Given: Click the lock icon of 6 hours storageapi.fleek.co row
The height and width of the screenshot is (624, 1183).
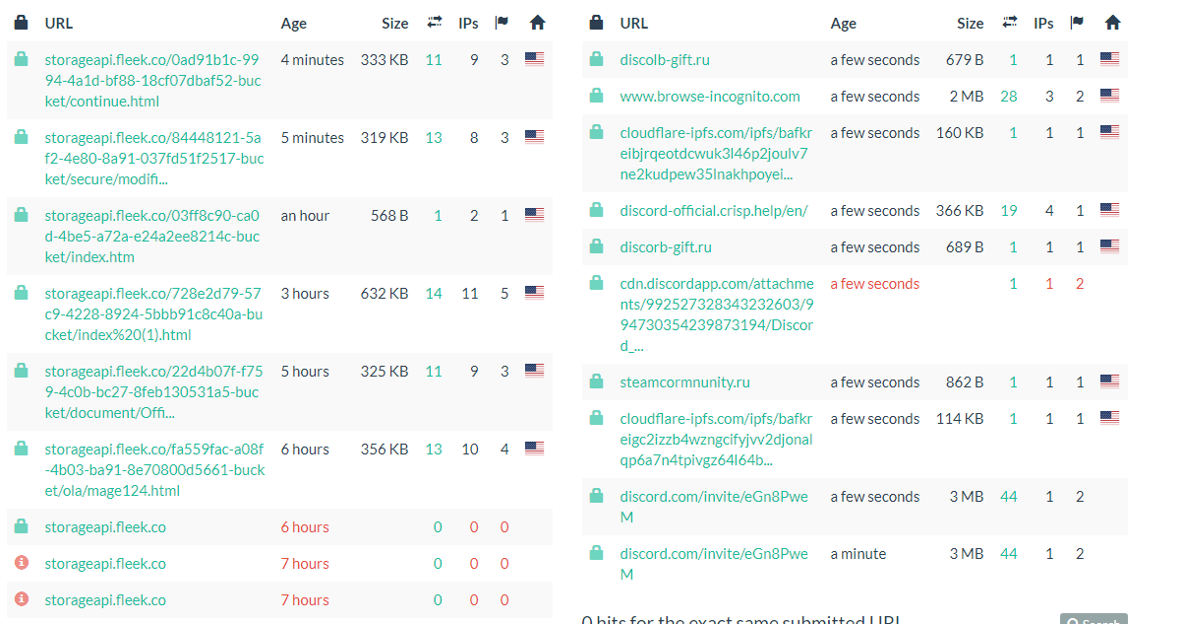Looking at the screenshot, I should coord(21,526).
